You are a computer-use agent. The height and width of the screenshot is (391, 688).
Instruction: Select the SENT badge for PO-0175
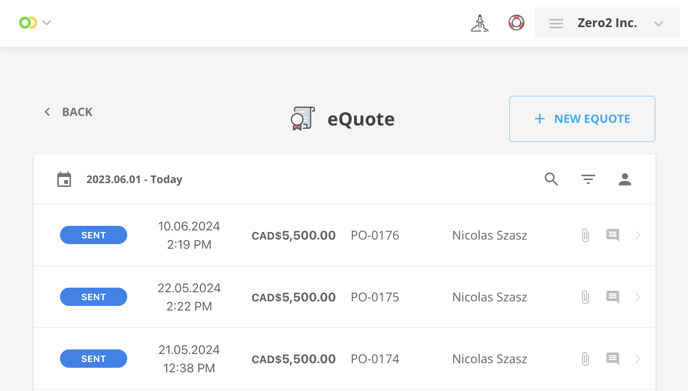pyautogui.click(x=93, y=297)
